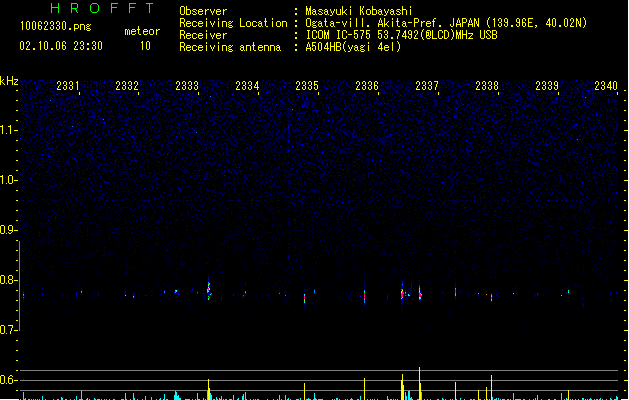
Task: Click the 2335 time marker
Action: tap(307, 86)
